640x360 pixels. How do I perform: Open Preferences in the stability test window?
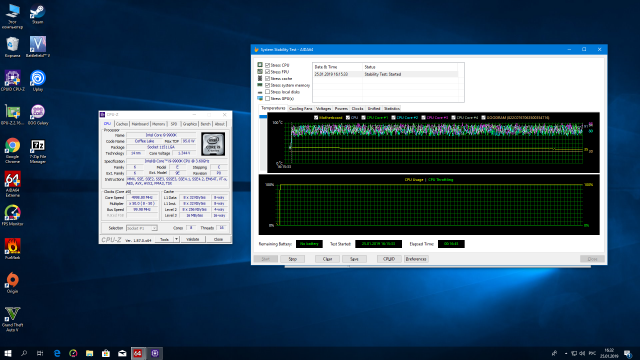pyautogui.click(x=416, y=259)
